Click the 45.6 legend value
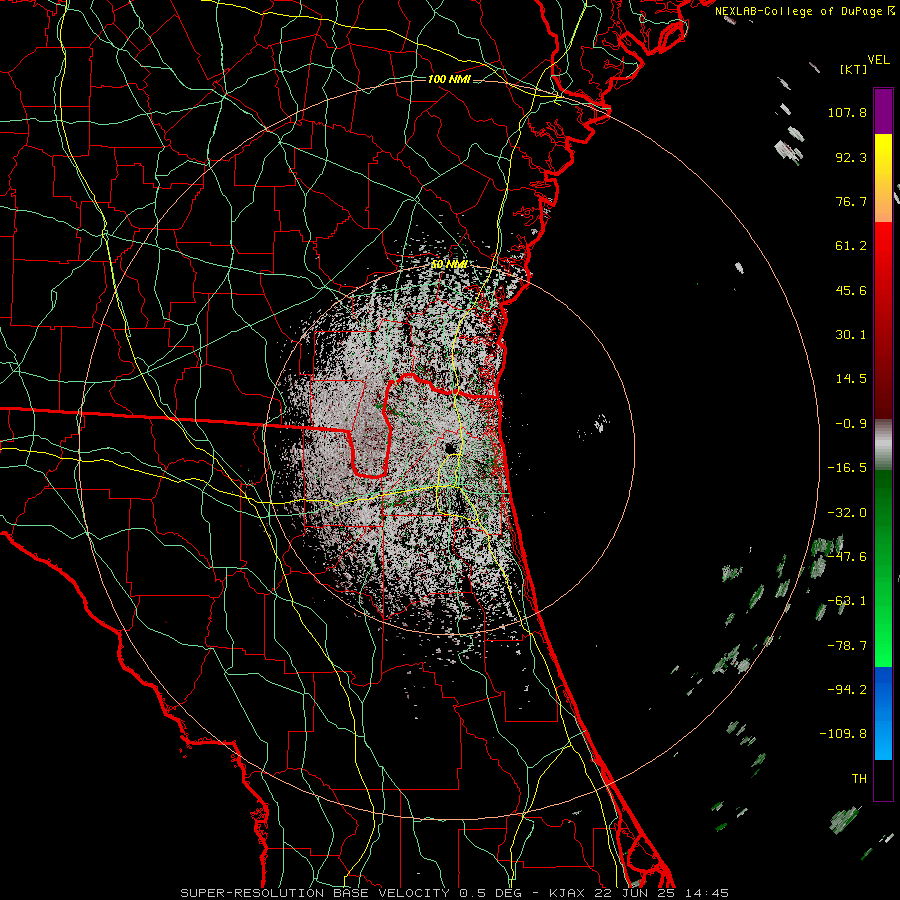Image resolution: width=900 pixels, height=900 pixels. pos(851,290)
